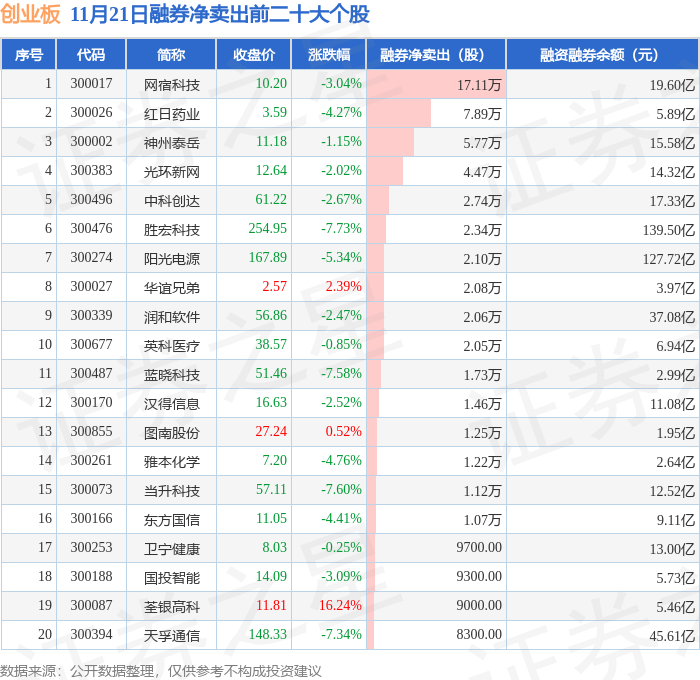Select the stock name 图南股份

(171, 433)
